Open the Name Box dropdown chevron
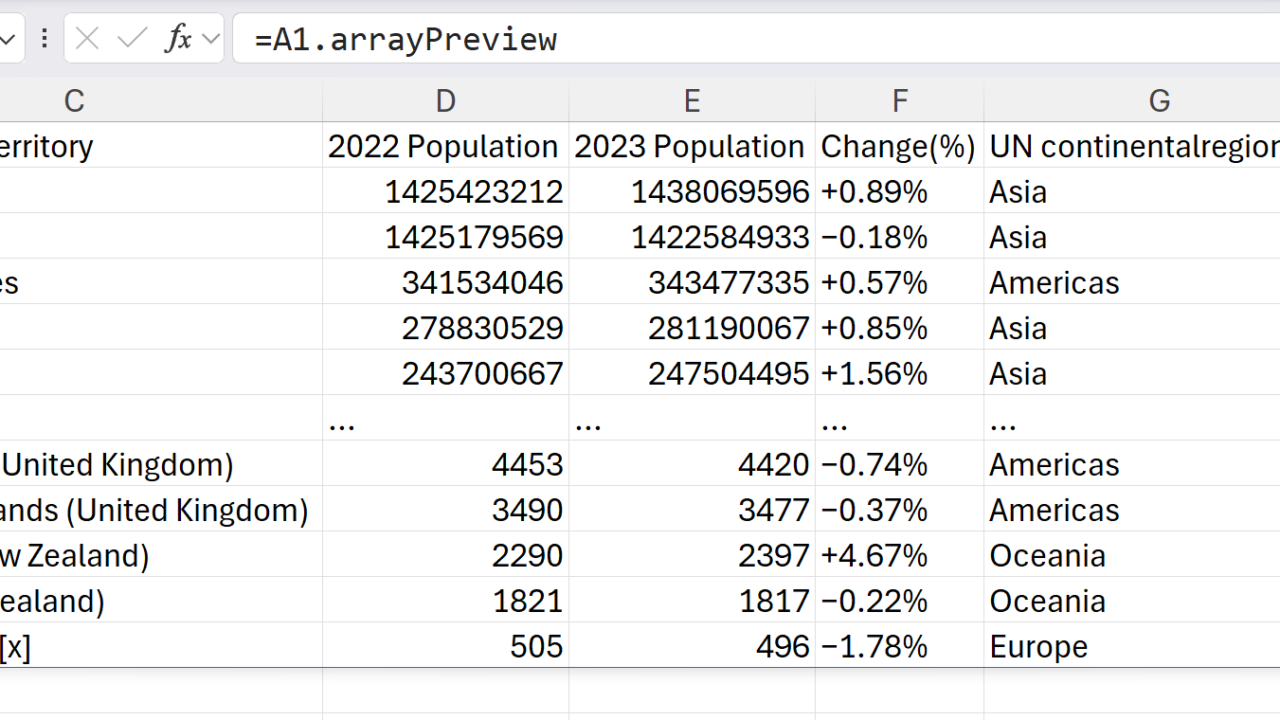 tap(8, 39)
